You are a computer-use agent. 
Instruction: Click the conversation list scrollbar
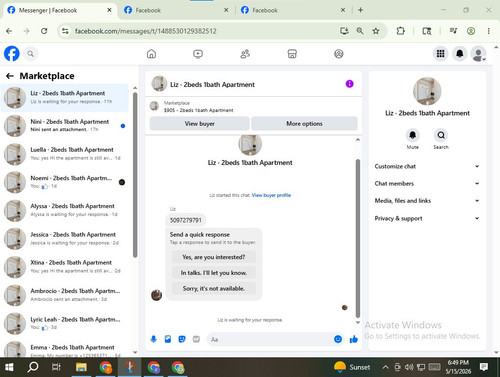coord(135,175)
